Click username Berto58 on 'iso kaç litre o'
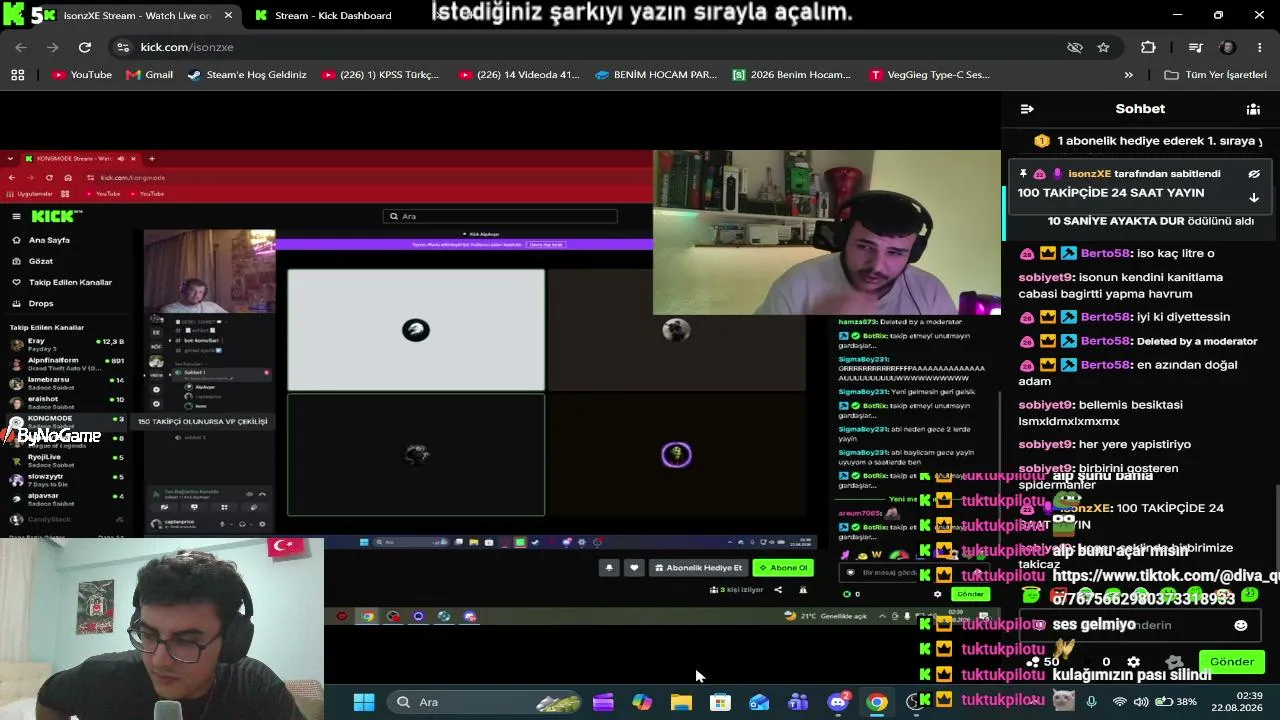 point(1105,253)
